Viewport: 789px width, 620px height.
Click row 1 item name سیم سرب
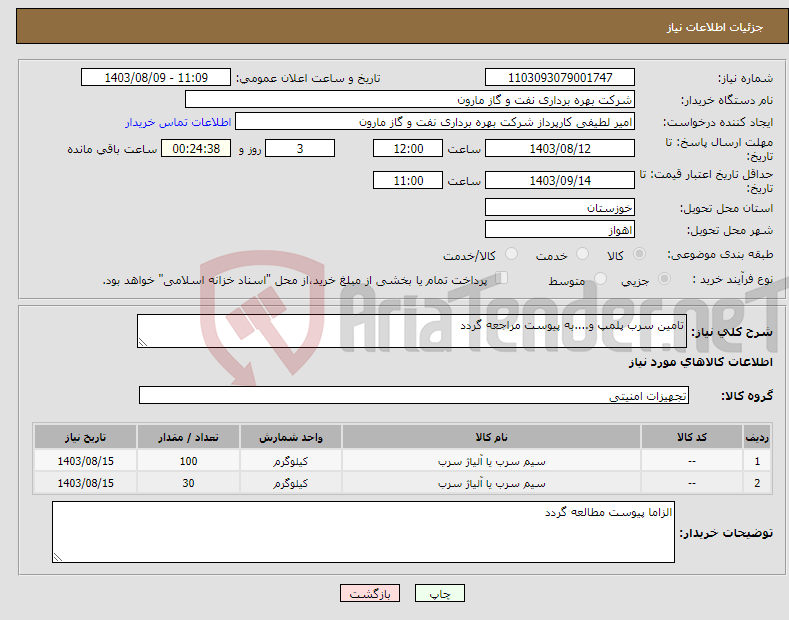(491, 461)
